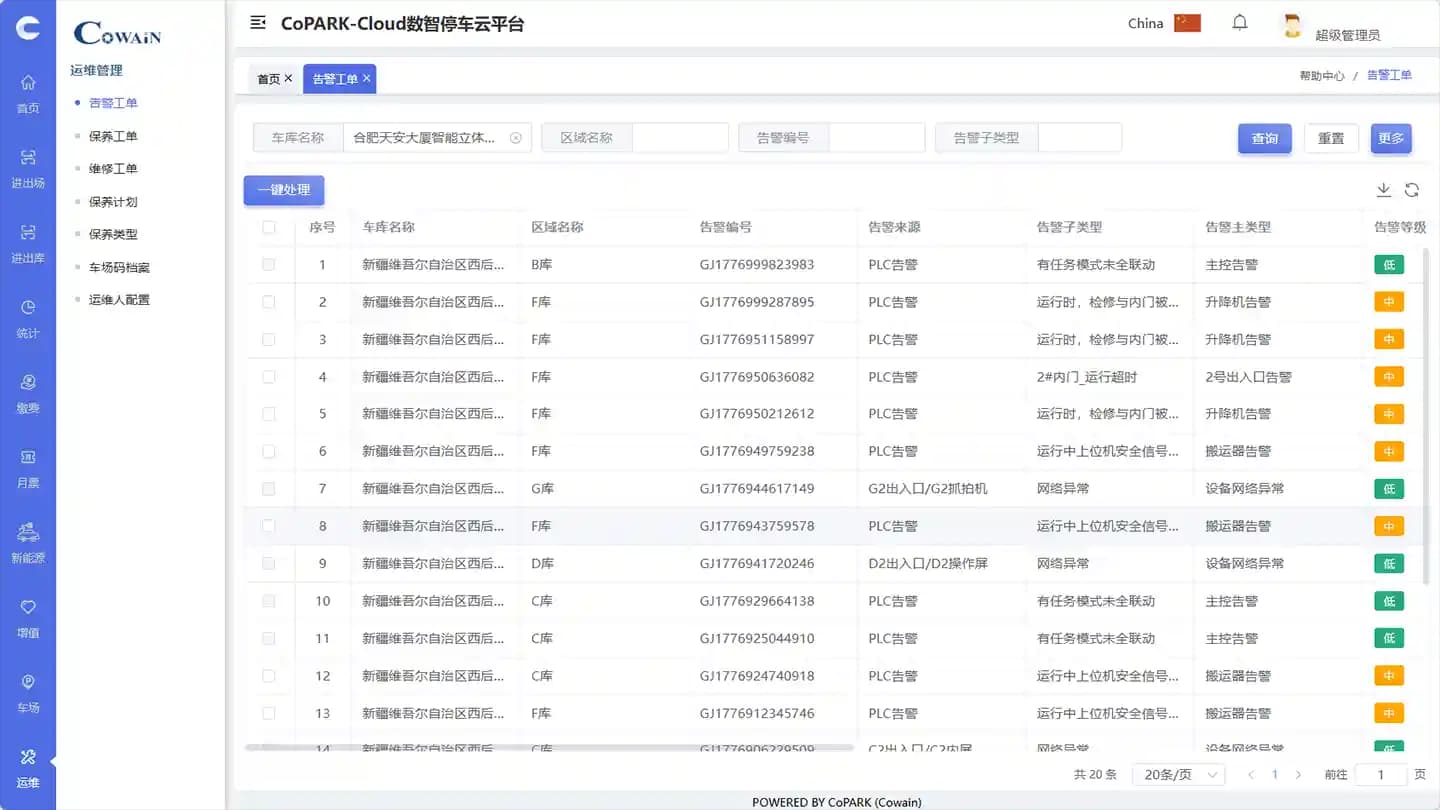Close the 告警工单 tab
This screenshot has height=810, width=1440.
click(x=367, y=78)
